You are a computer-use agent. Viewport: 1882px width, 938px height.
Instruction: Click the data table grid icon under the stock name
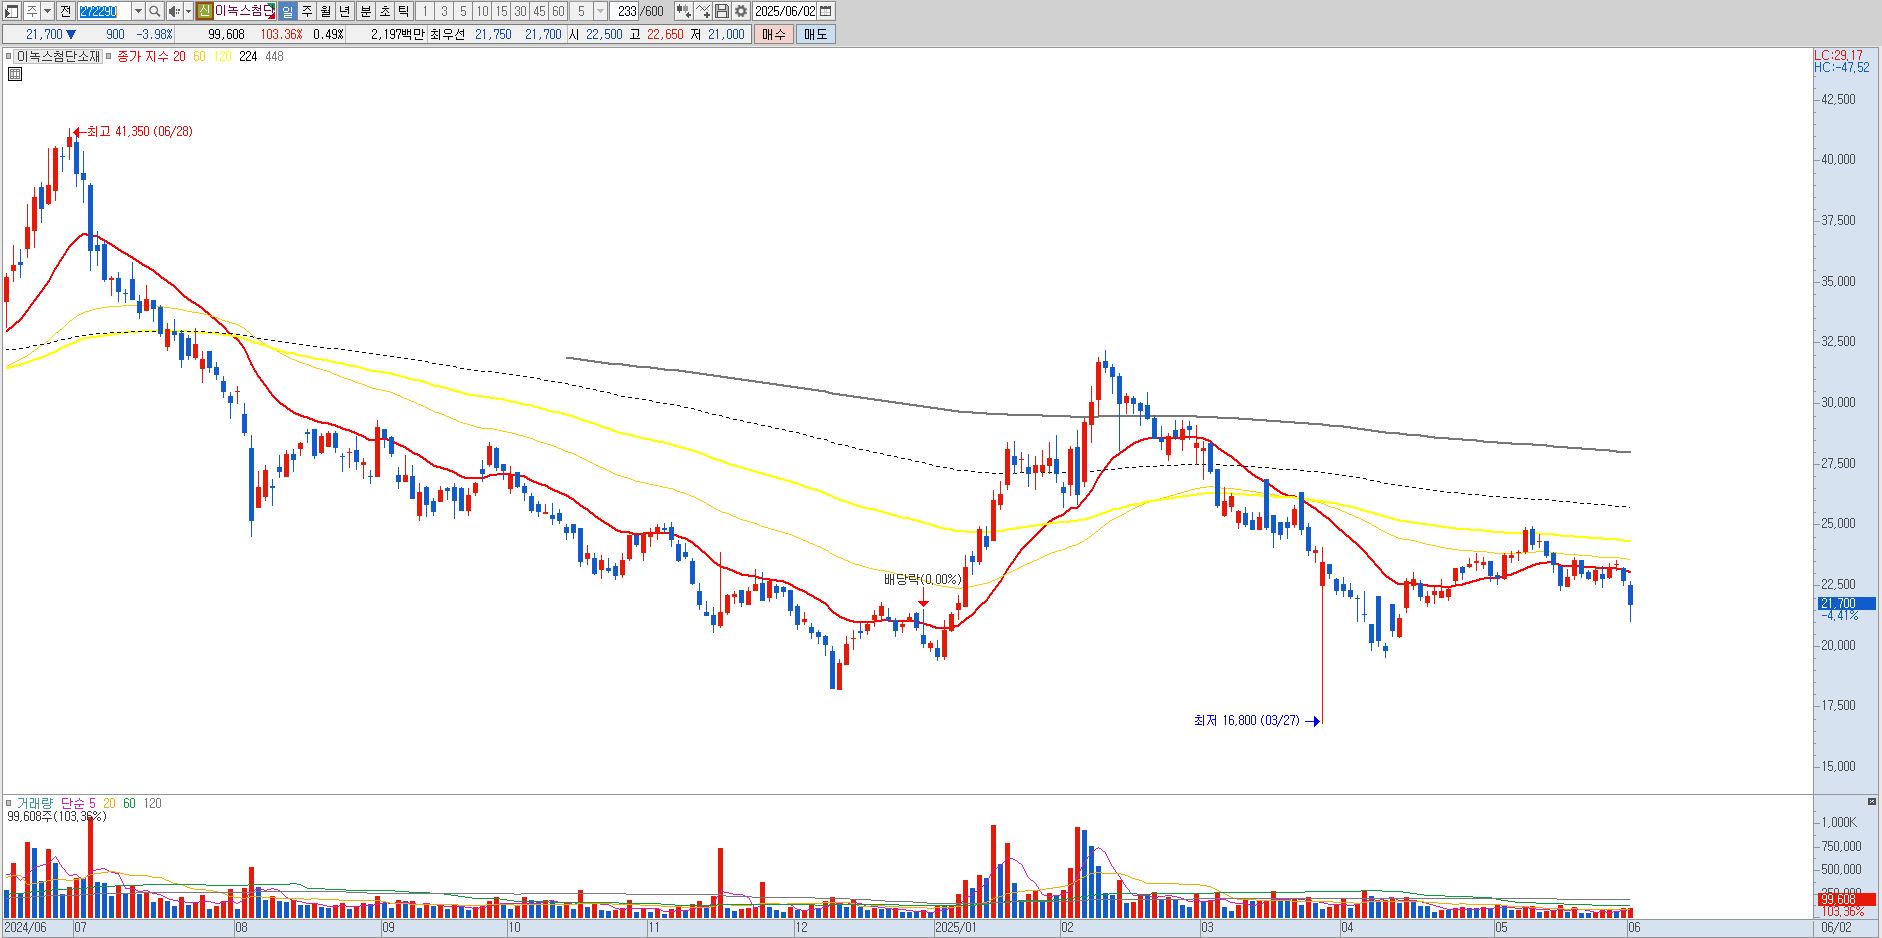(14, 74)
